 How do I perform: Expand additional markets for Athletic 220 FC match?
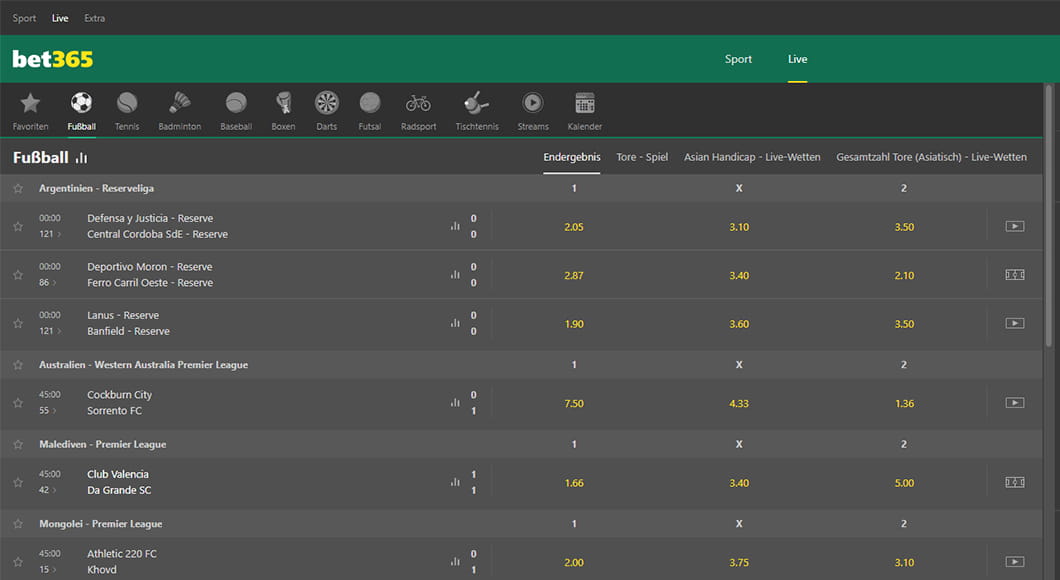click(x=50, y=570)
